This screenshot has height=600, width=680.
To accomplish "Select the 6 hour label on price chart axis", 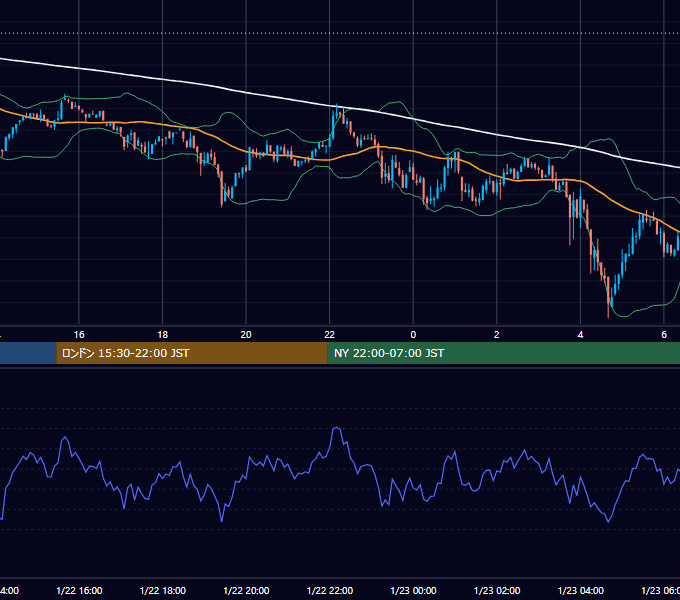I will coord(664,335).
